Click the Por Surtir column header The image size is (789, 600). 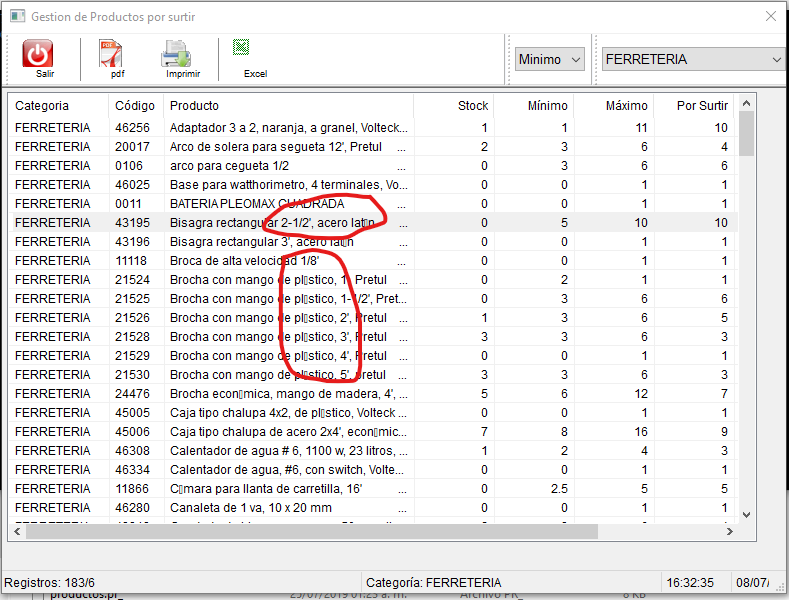point(701,105)
